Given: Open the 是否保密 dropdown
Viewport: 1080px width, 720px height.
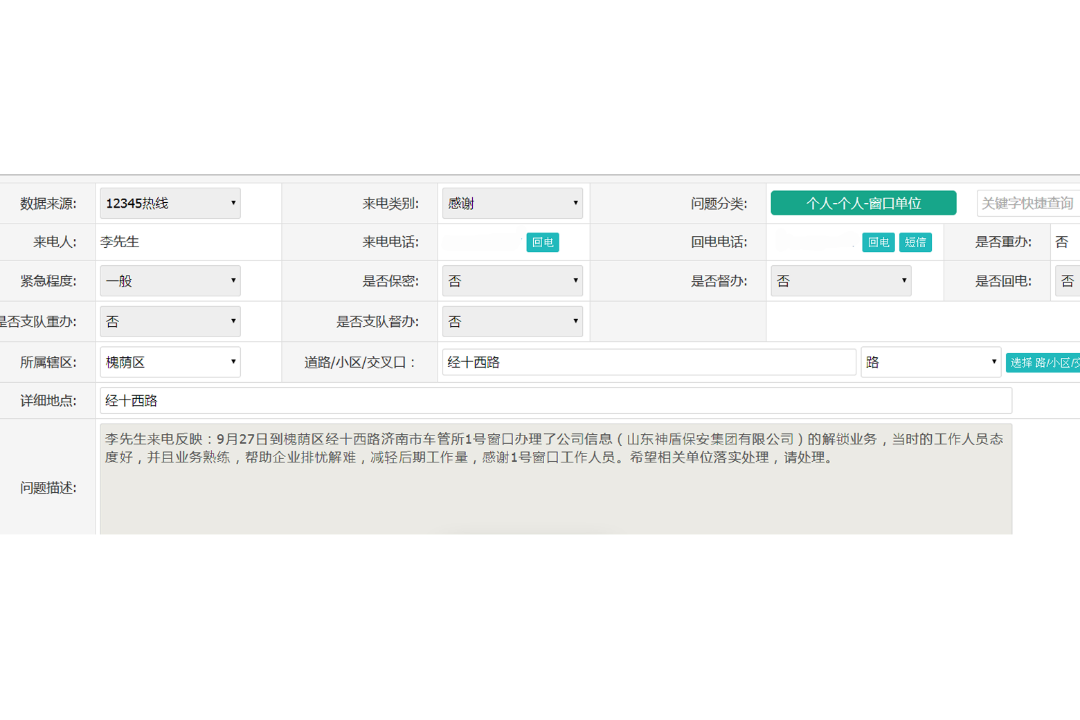Looking at the screenshot, I should (512, 281).
